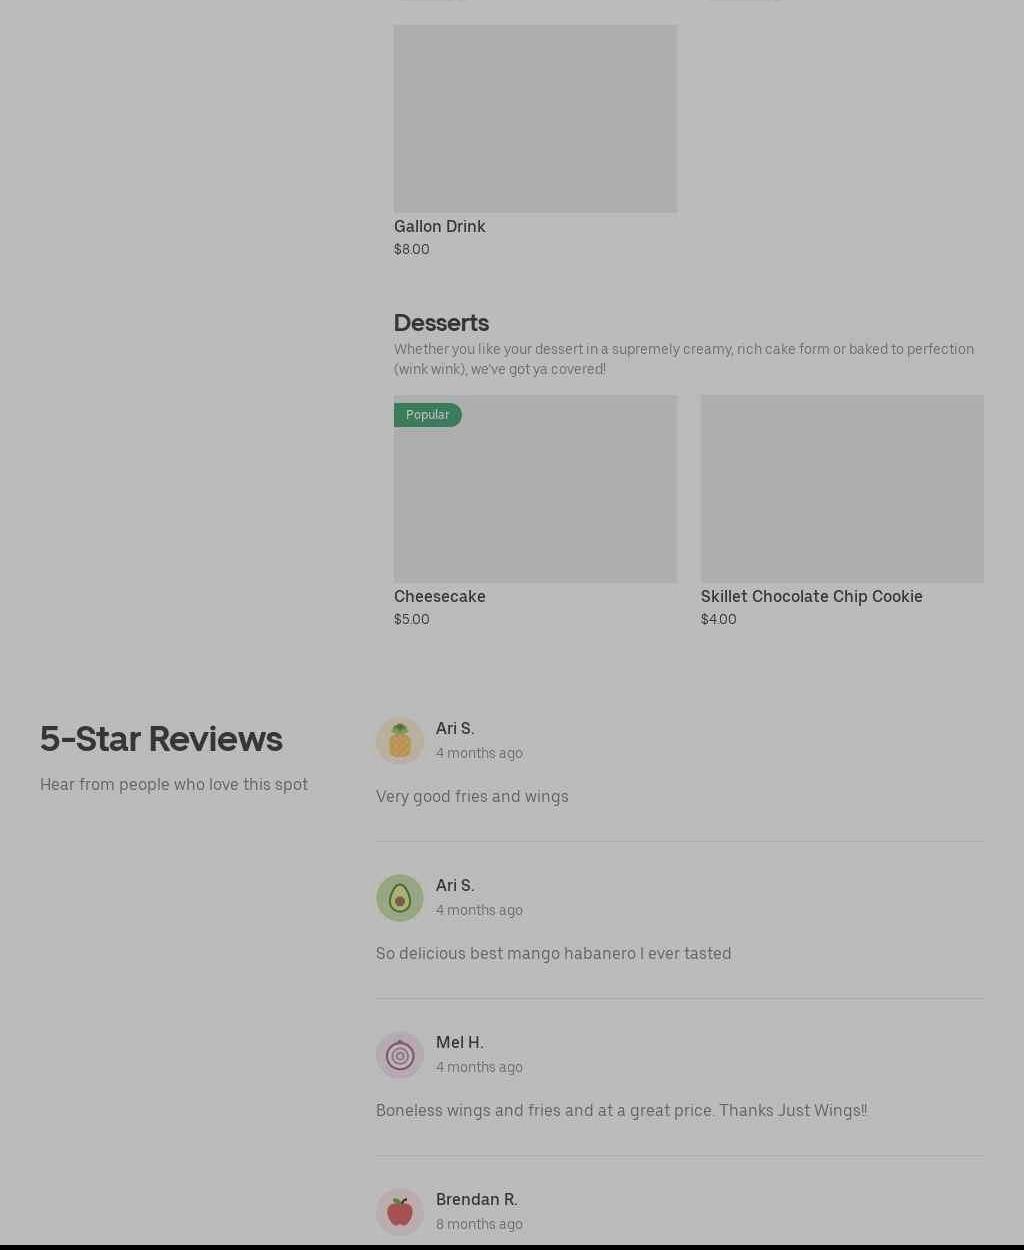This screenshot has height=1250, width=1024.
Task: Click the apple avatar for Brendan R.
Action: [400, 1212]
